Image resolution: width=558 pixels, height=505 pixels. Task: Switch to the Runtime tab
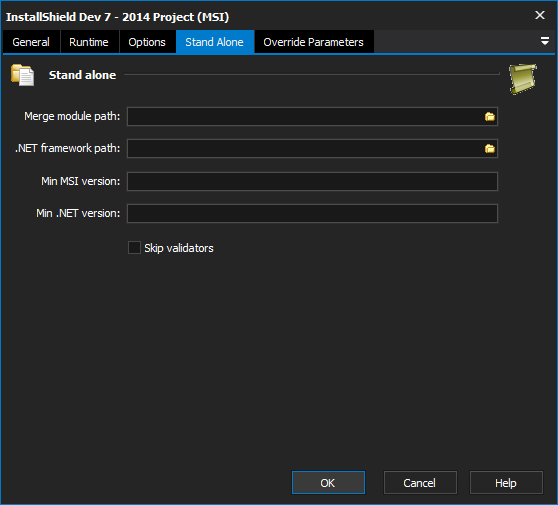(x=89, y=42)
